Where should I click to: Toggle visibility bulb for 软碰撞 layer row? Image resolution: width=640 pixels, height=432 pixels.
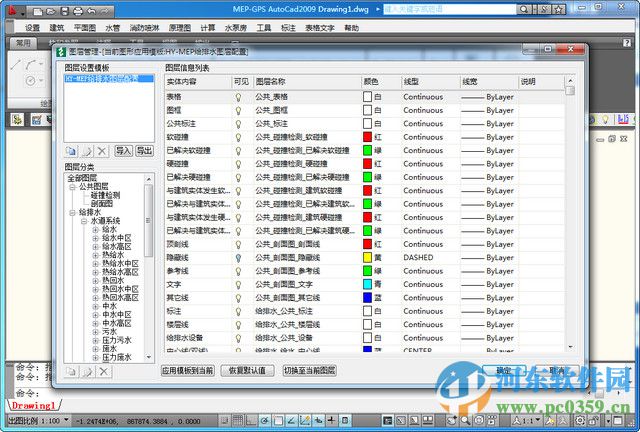[x=238, y=138]
